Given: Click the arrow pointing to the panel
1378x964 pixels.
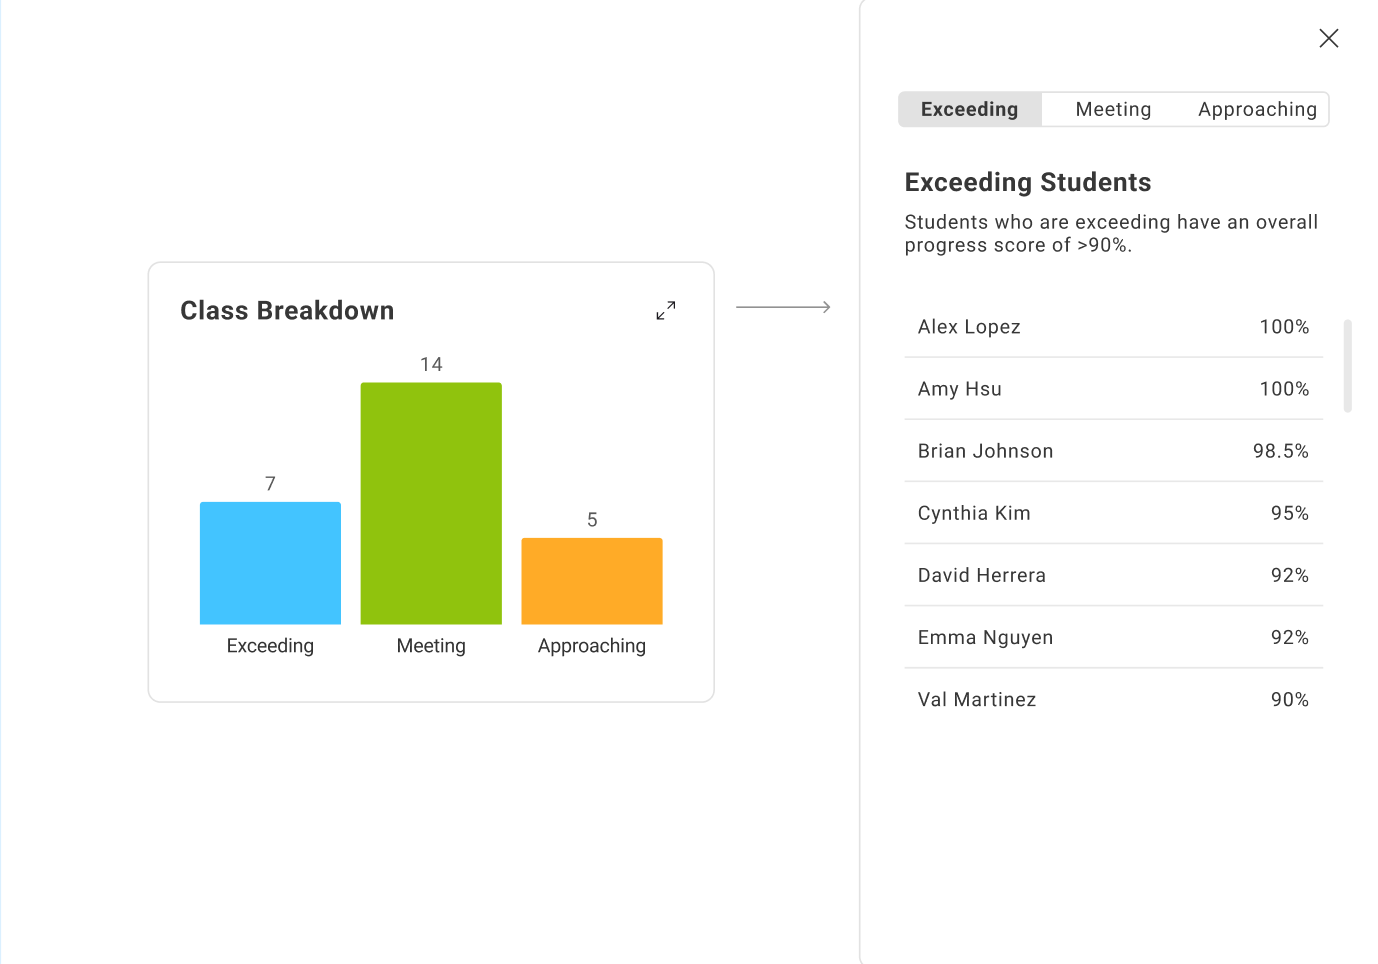Looking at the screenshot, I should pos(783,307).
